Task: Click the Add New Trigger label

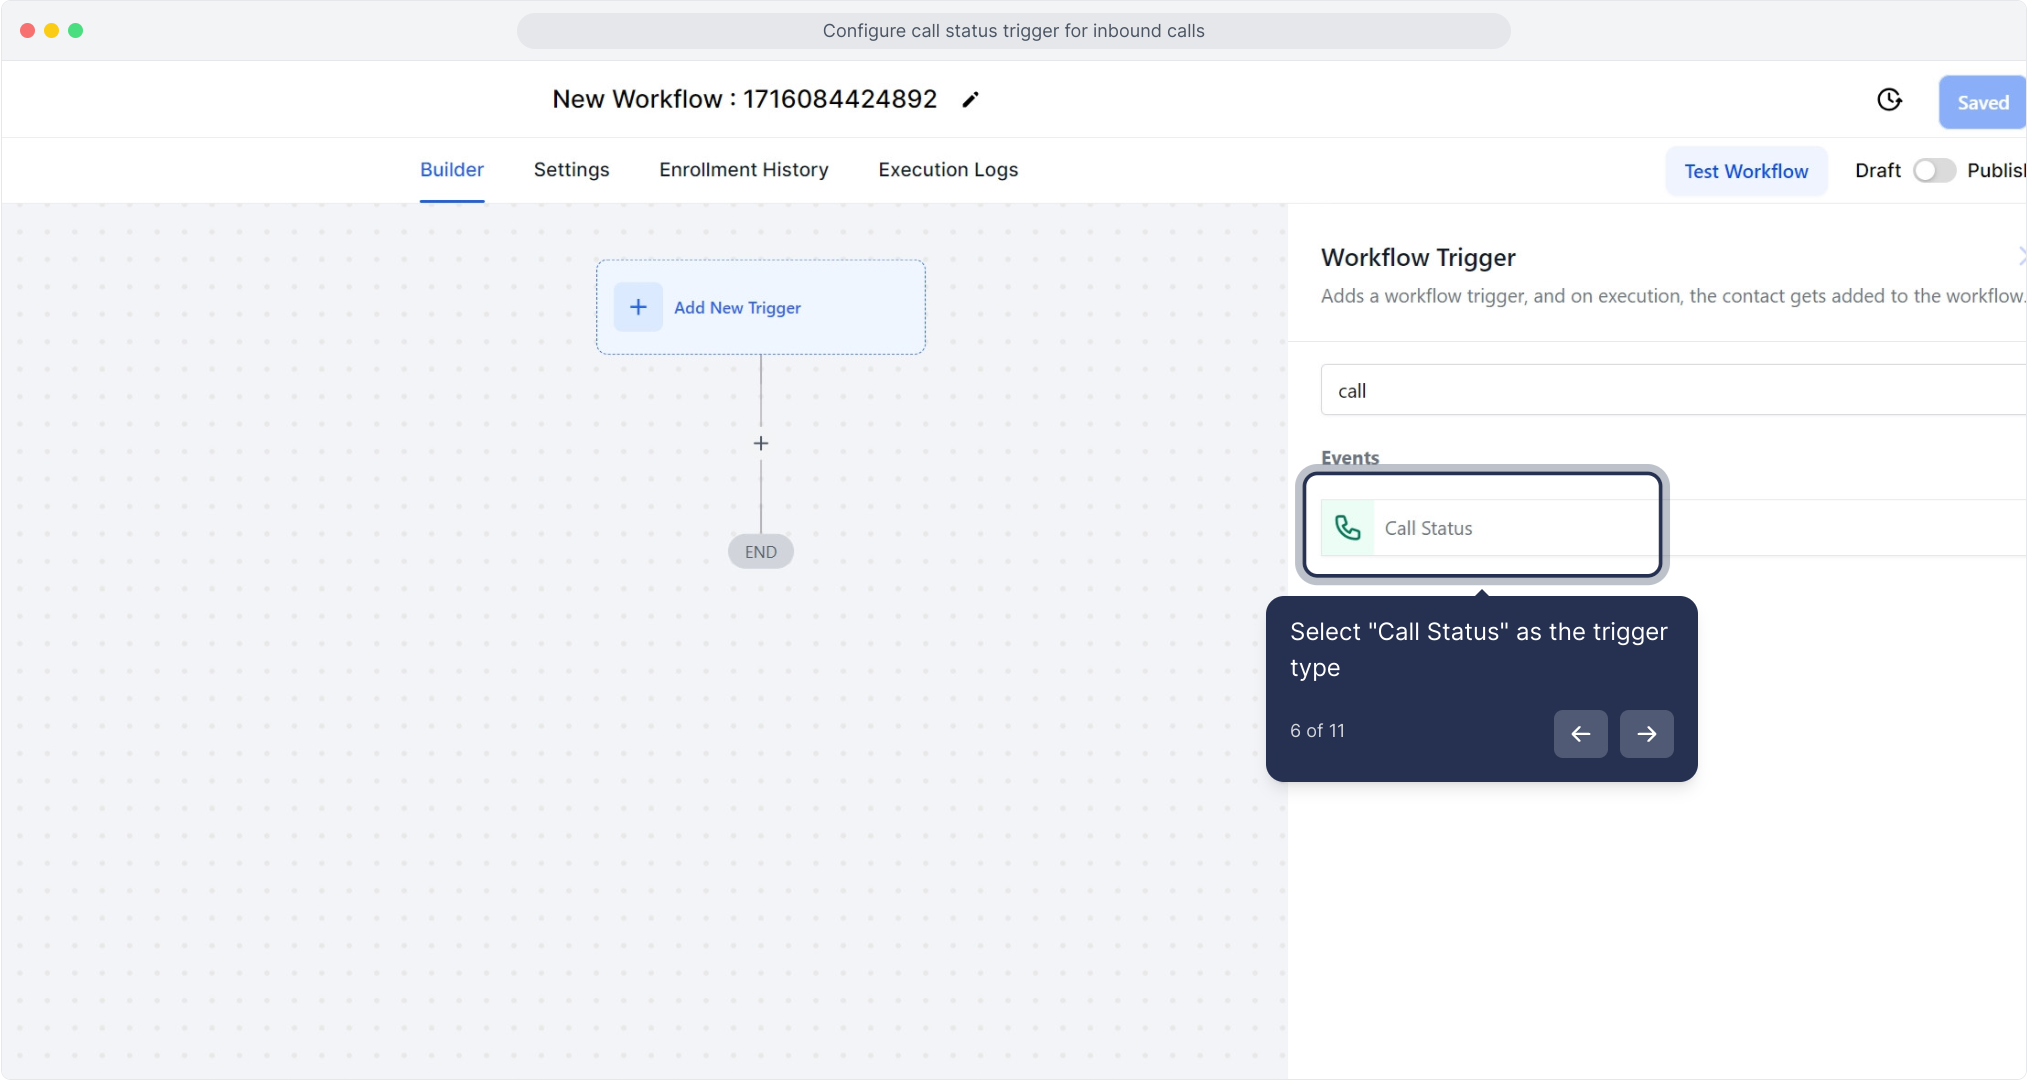Action: coord(737,308)
